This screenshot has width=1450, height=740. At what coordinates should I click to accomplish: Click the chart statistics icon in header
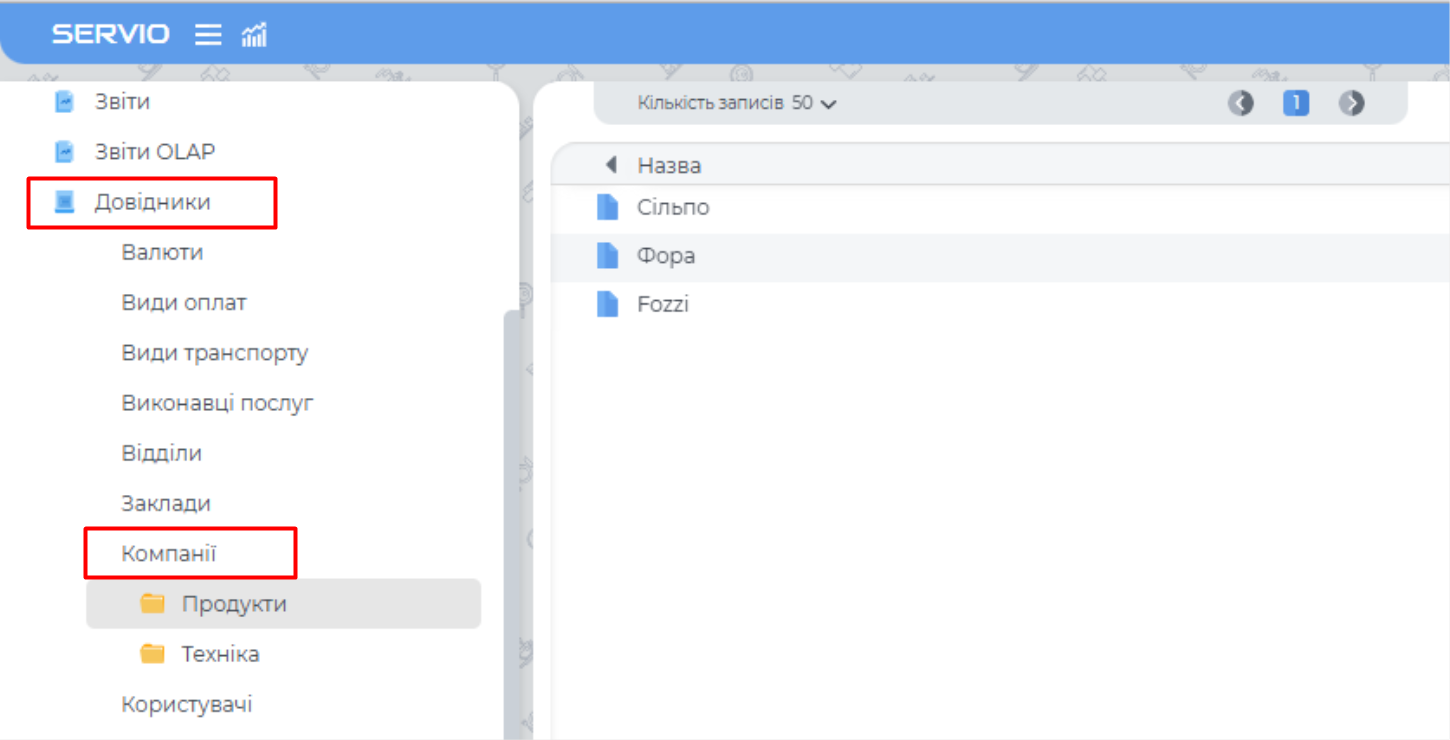(254, 35)
